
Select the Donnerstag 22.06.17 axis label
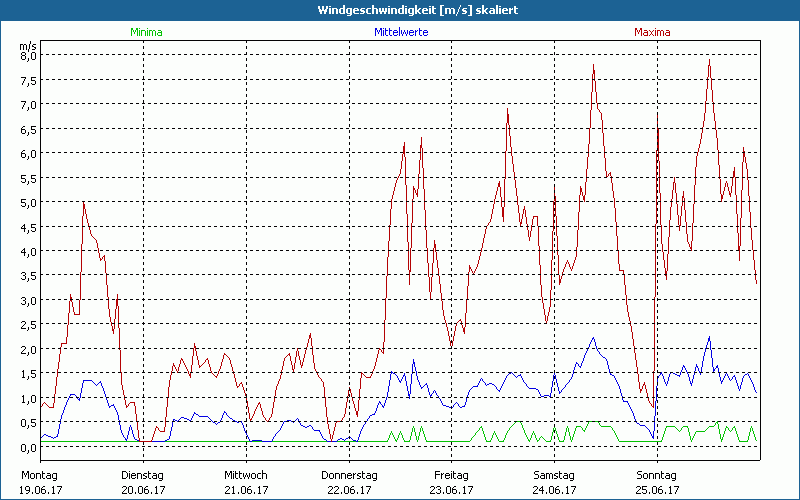coord(348,482)
